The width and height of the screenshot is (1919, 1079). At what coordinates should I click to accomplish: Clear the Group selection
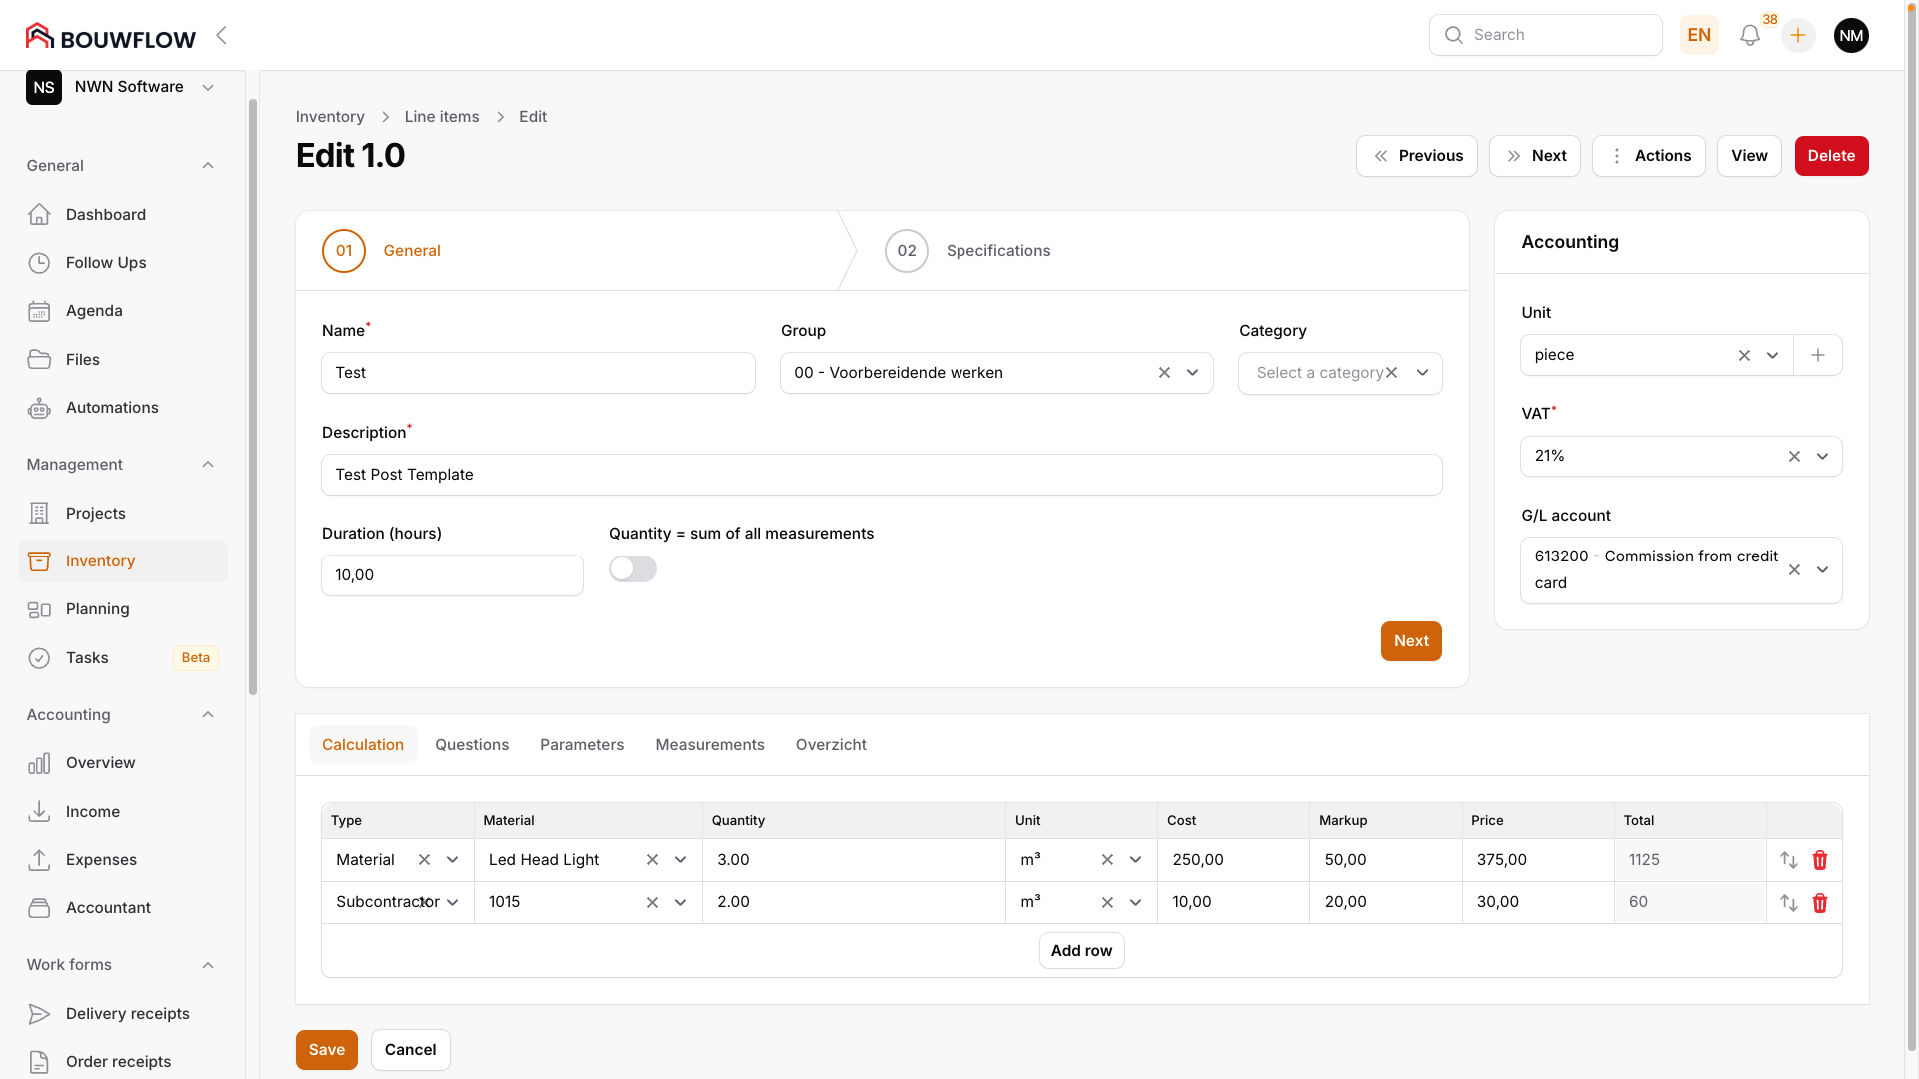pos(1164,373)
